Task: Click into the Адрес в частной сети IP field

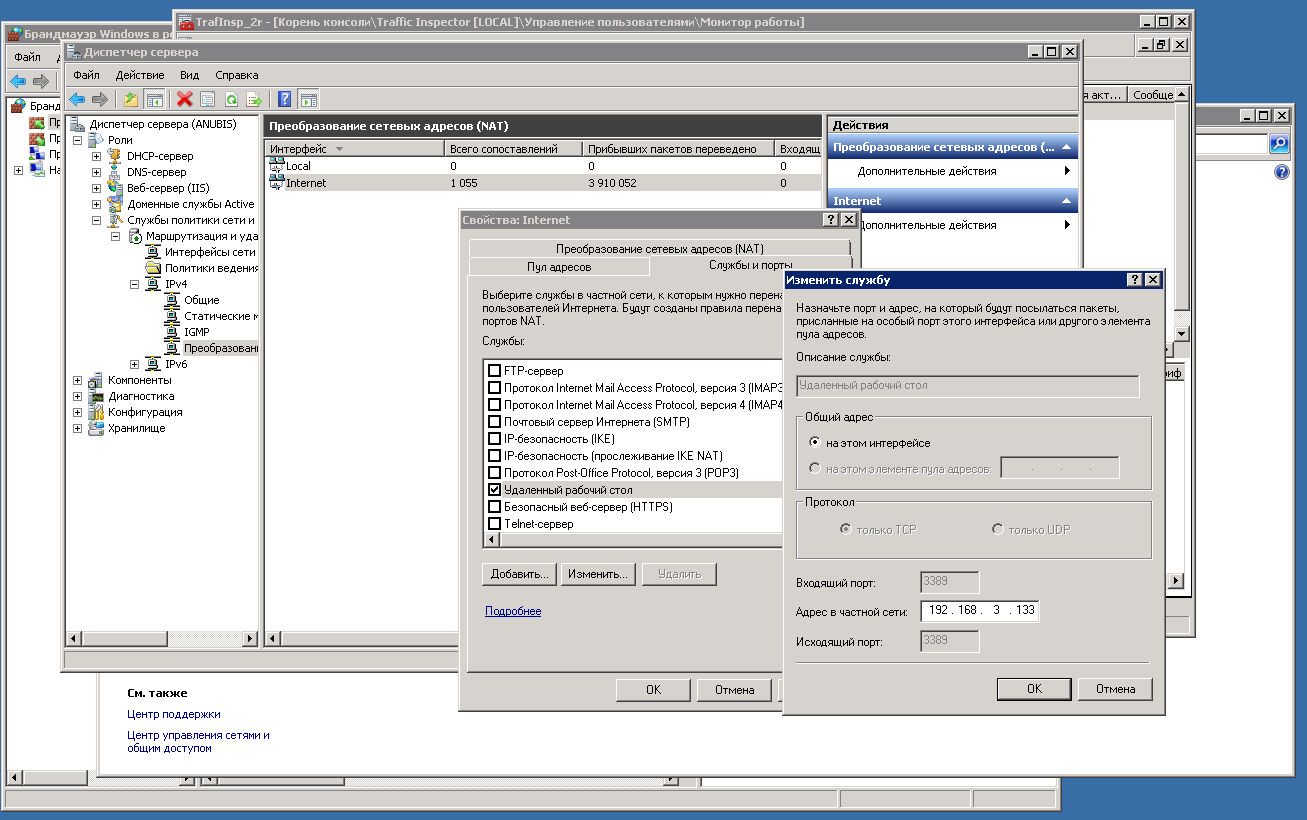Action: point(979,610)
